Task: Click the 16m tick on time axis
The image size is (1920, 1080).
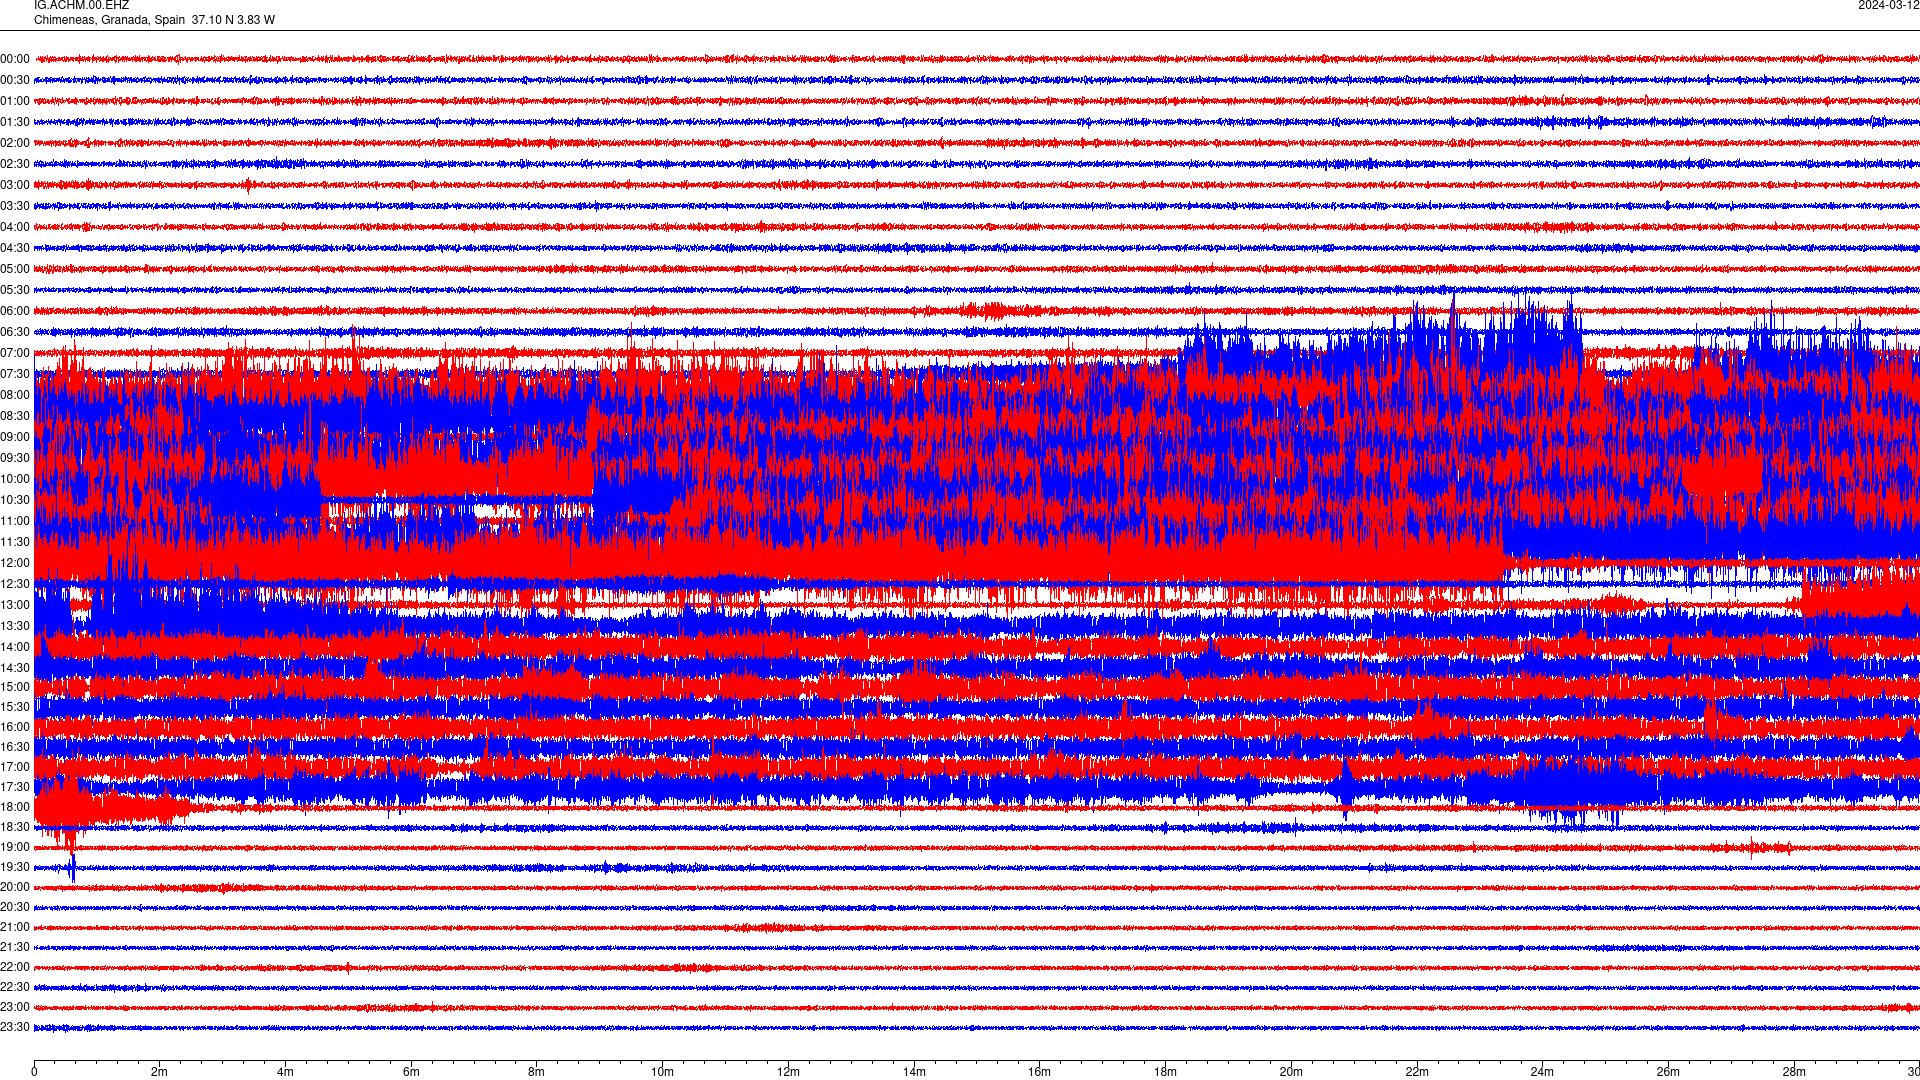Action: [1040, 1072]
